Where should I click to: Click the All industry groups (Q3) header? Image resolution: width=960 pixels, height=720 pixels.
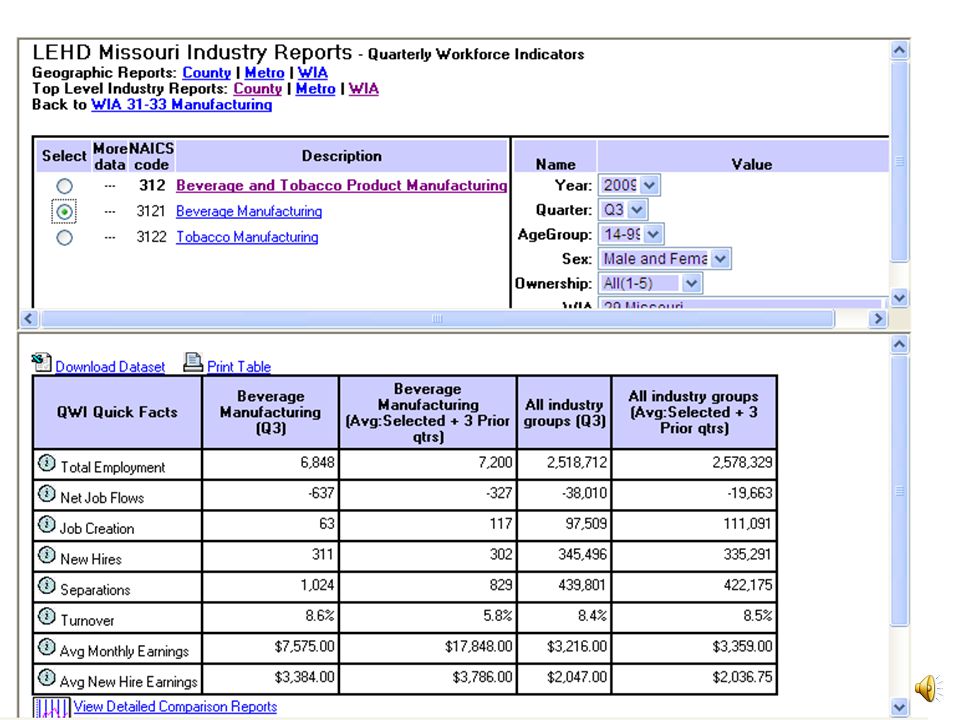(x=564, y=413)
